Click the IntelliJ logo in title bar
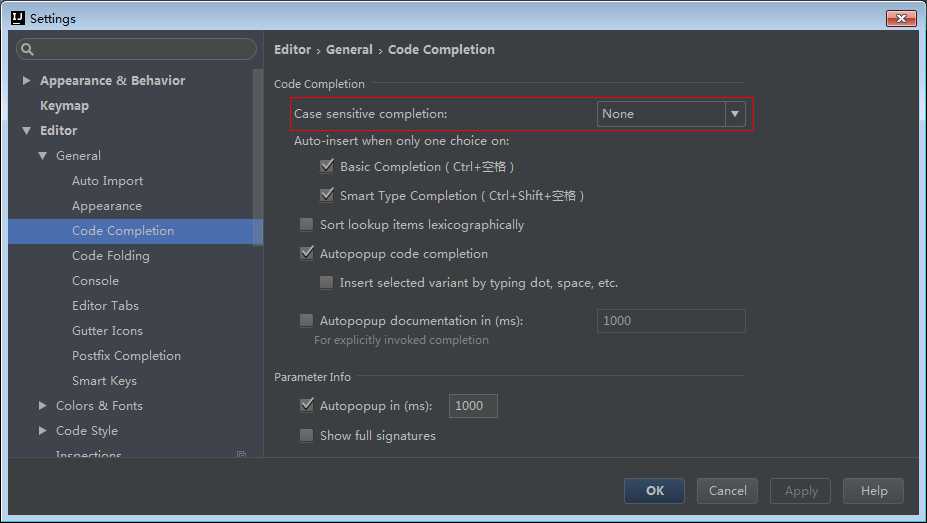 (x=18, y=18)
